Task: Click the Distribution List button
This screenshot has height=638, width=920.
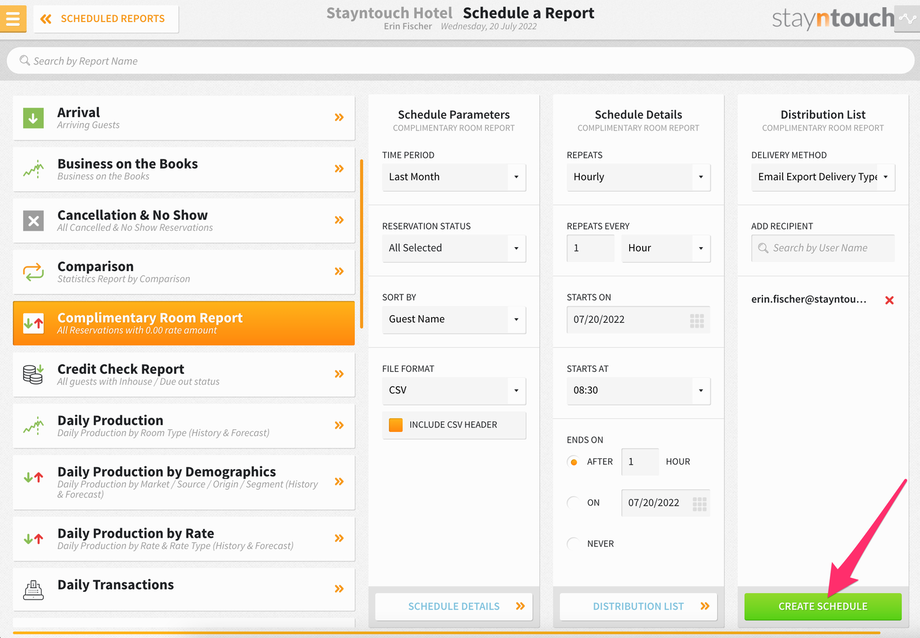Action: point(638,606)
